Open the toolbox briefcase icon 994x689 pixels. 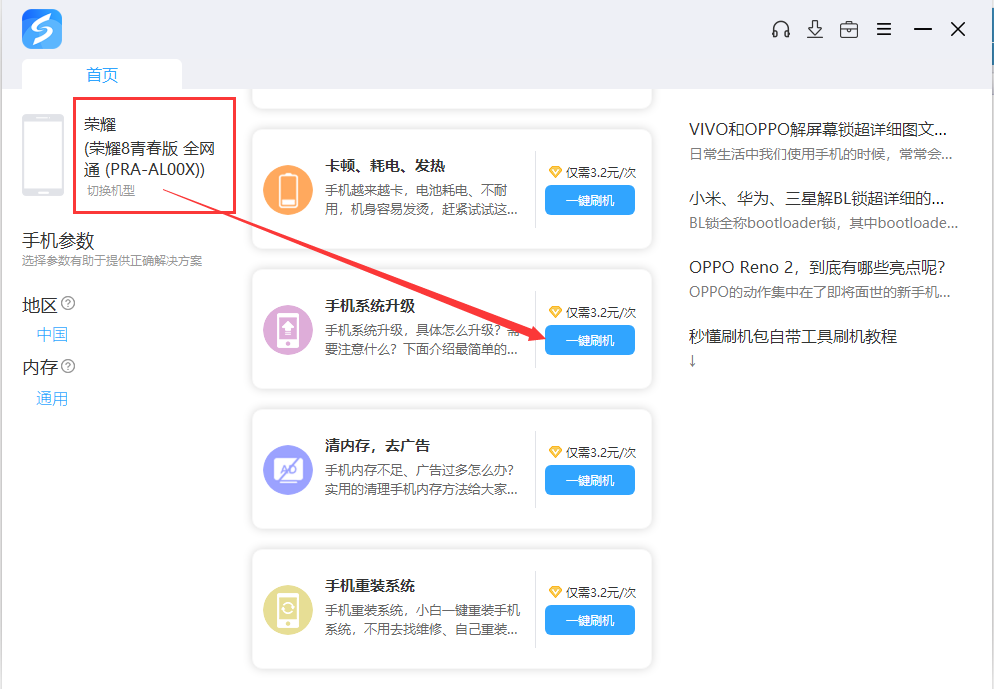coord(849,29)
